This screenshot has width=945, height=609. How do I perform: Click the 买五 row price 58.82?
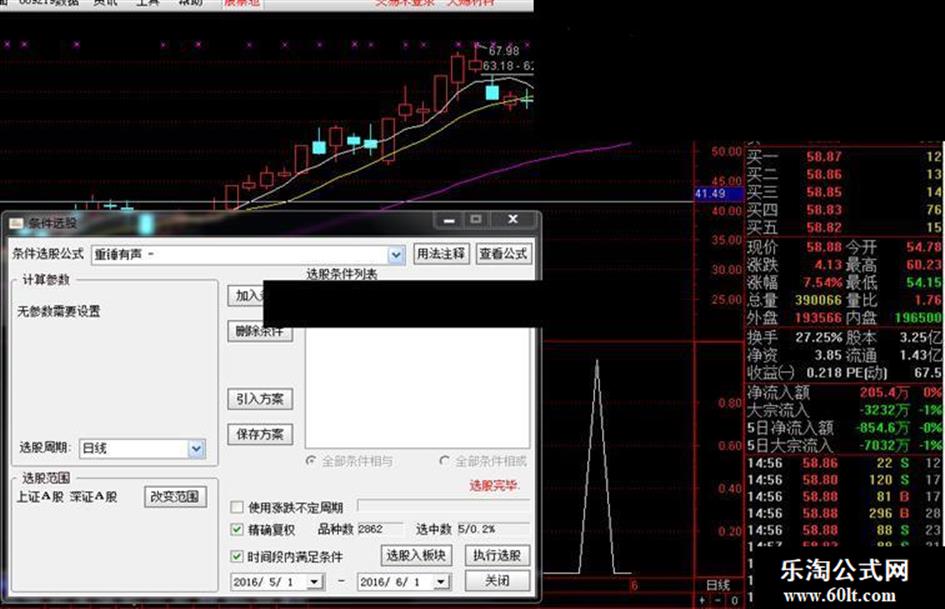point(824,227)
